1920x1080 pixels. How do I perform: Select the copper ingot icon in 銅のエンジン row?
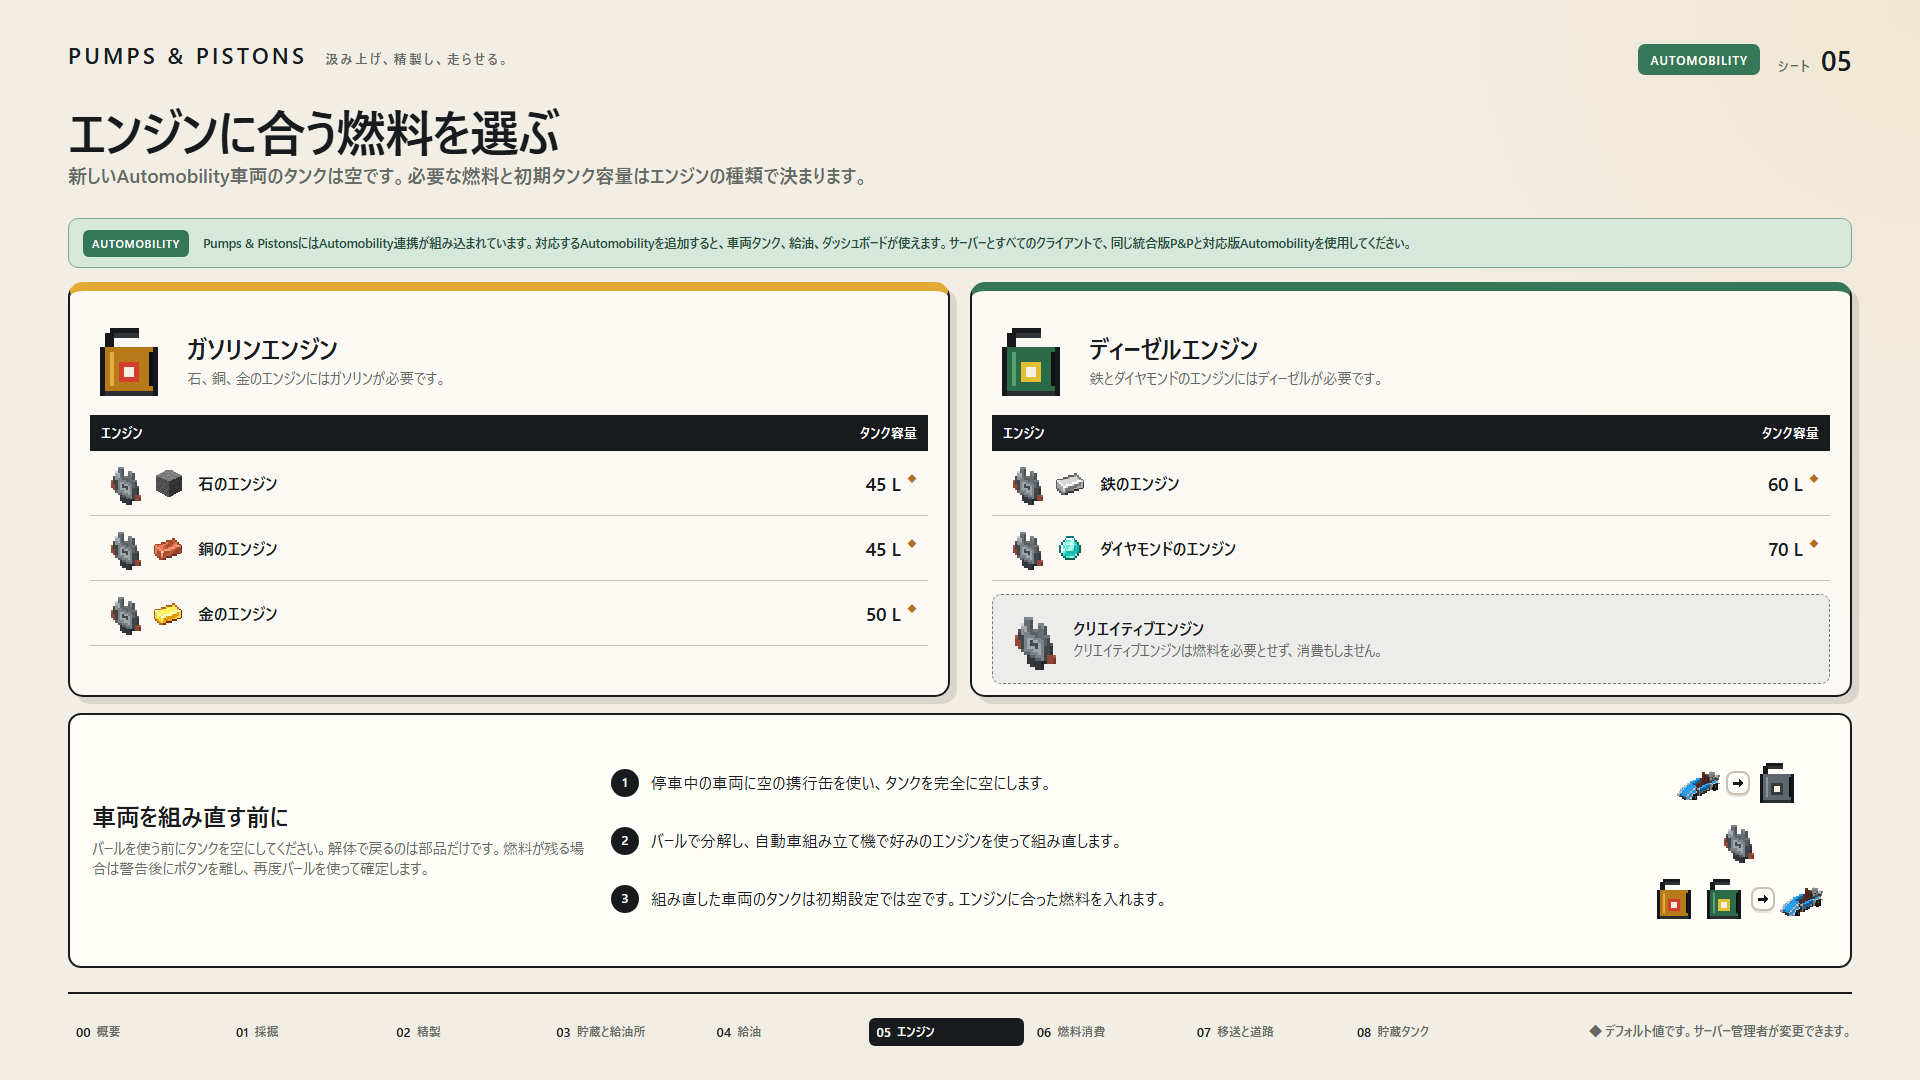pos(168,549)
